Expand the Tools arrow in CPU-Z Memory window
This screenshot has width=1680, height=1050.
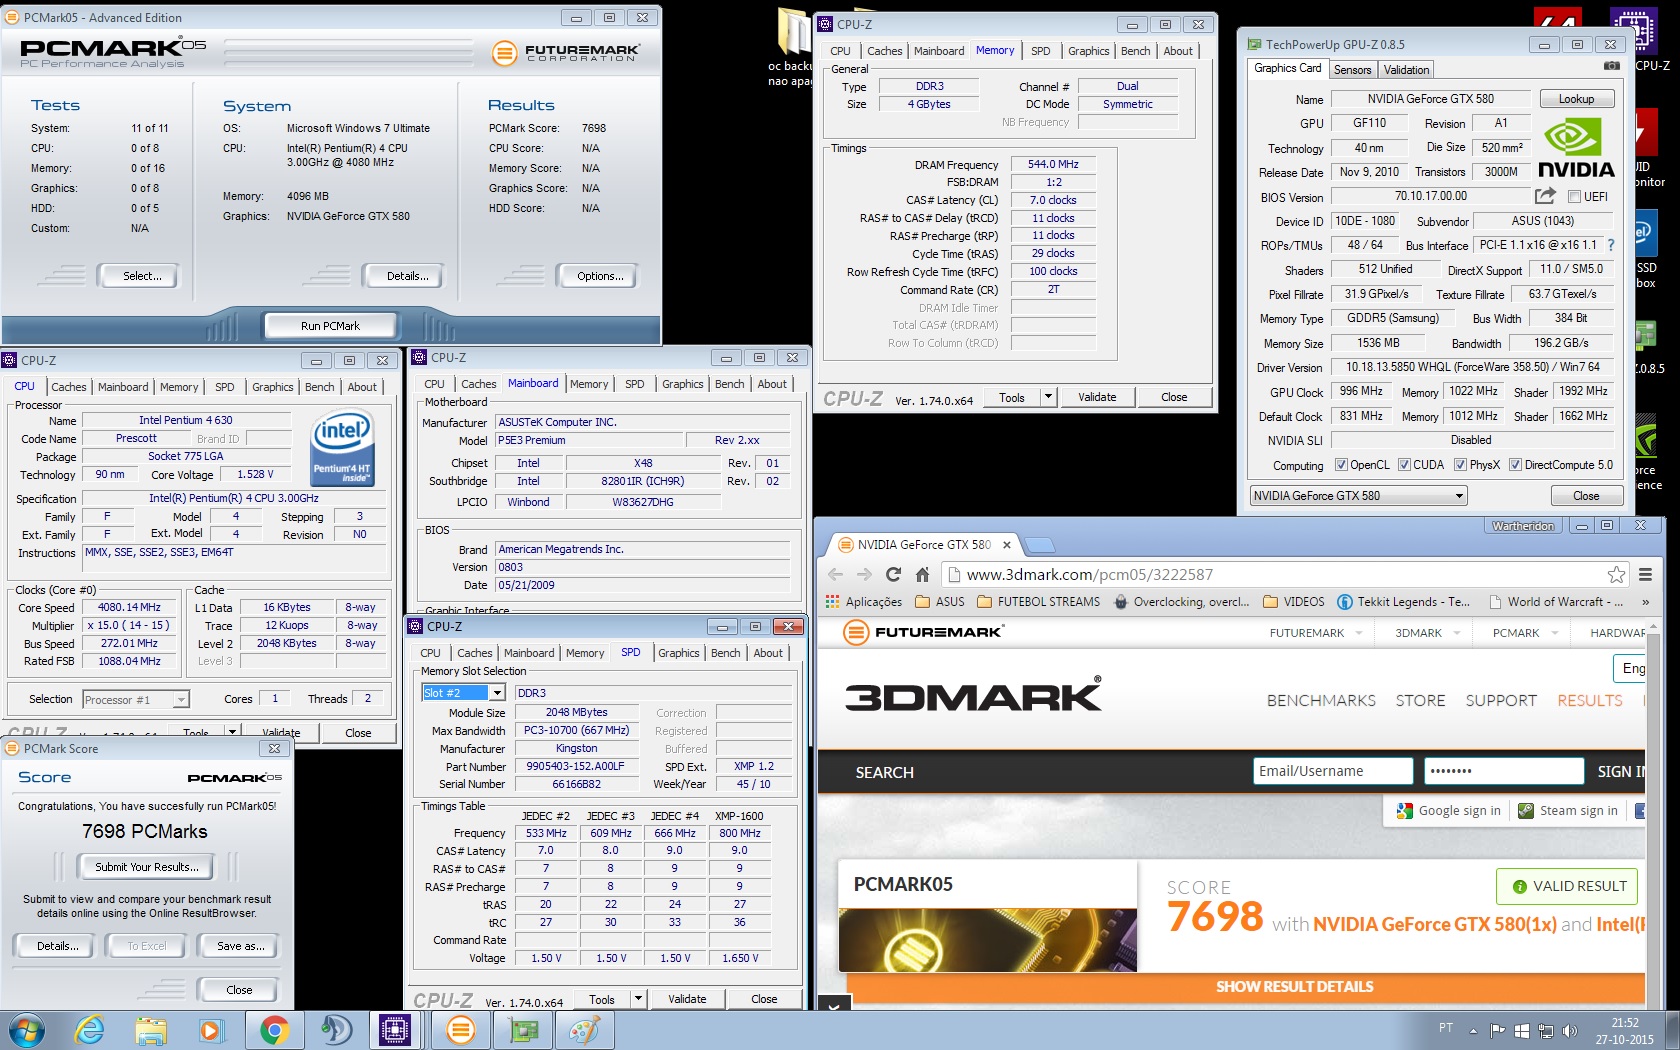[1049, 397]
